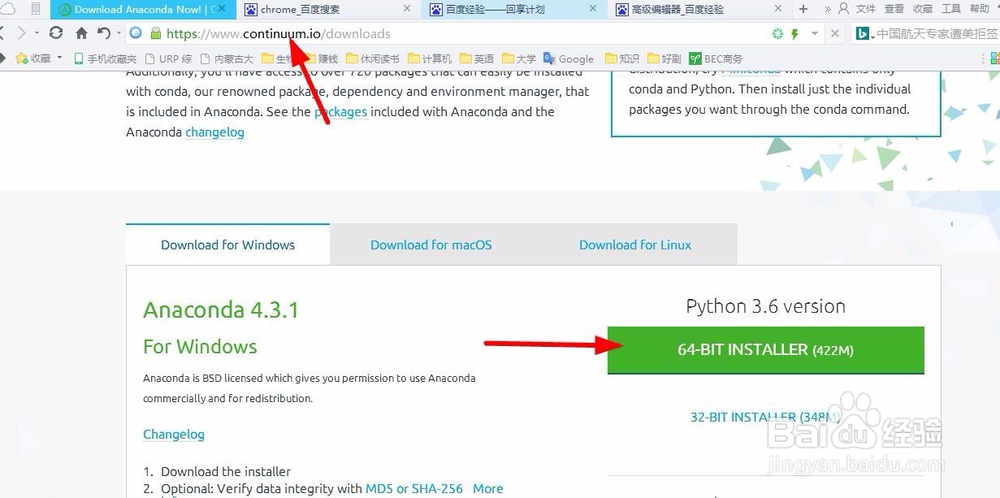The image size is (1000, 498).
Task: Open Google translate bookmark
Action: point(569,59)
